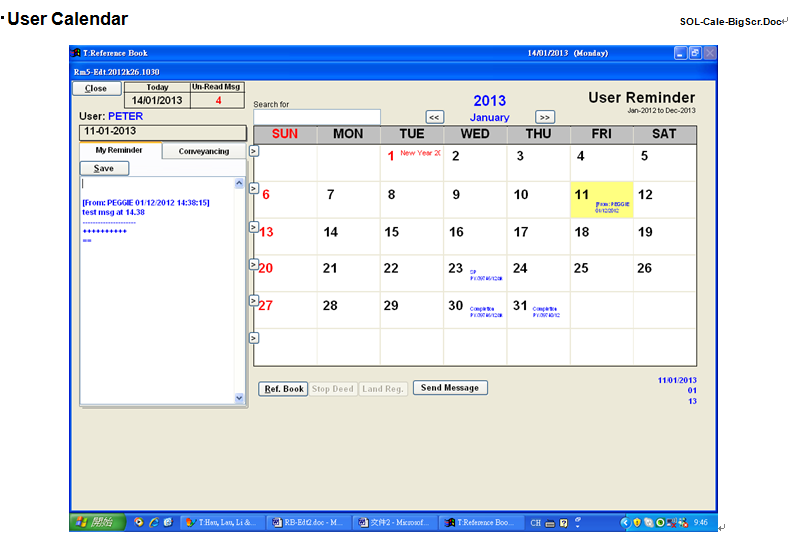The image size is (790, 540).
Task: Click the > expander for the first calendar week row
Action: point(254,151)
